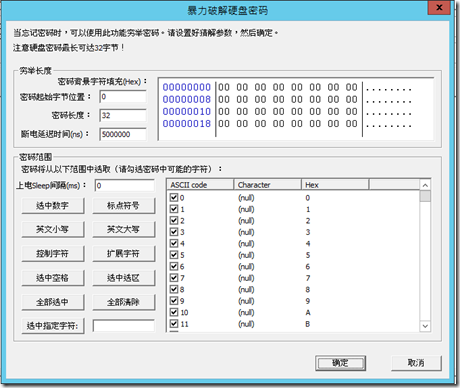
Task: Uncheck ASCII code 6 row
Action: pos(174,266)
